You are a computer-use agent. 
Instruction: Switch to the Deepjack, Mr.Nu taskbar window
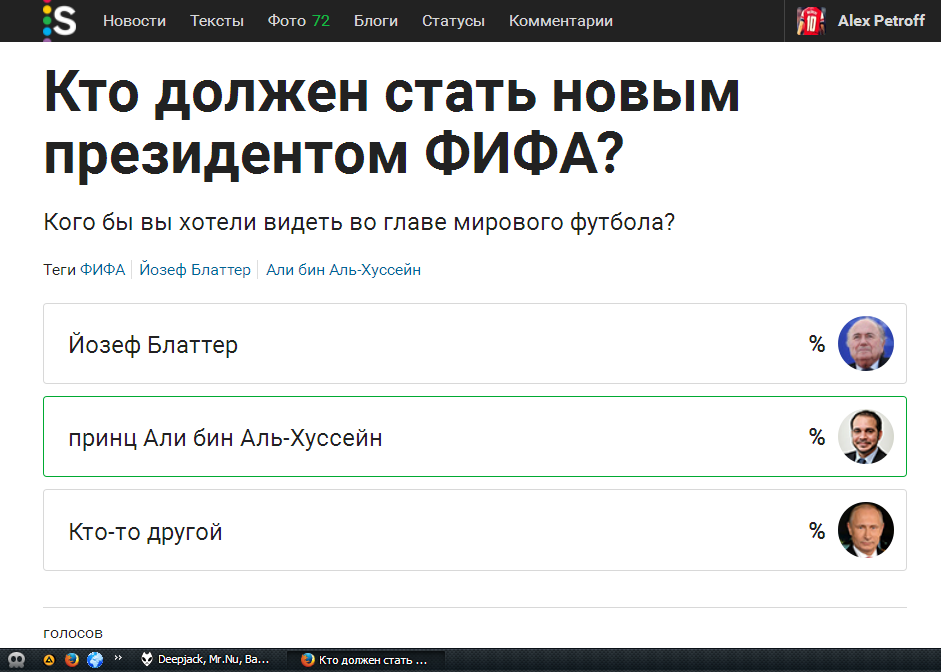205,660
